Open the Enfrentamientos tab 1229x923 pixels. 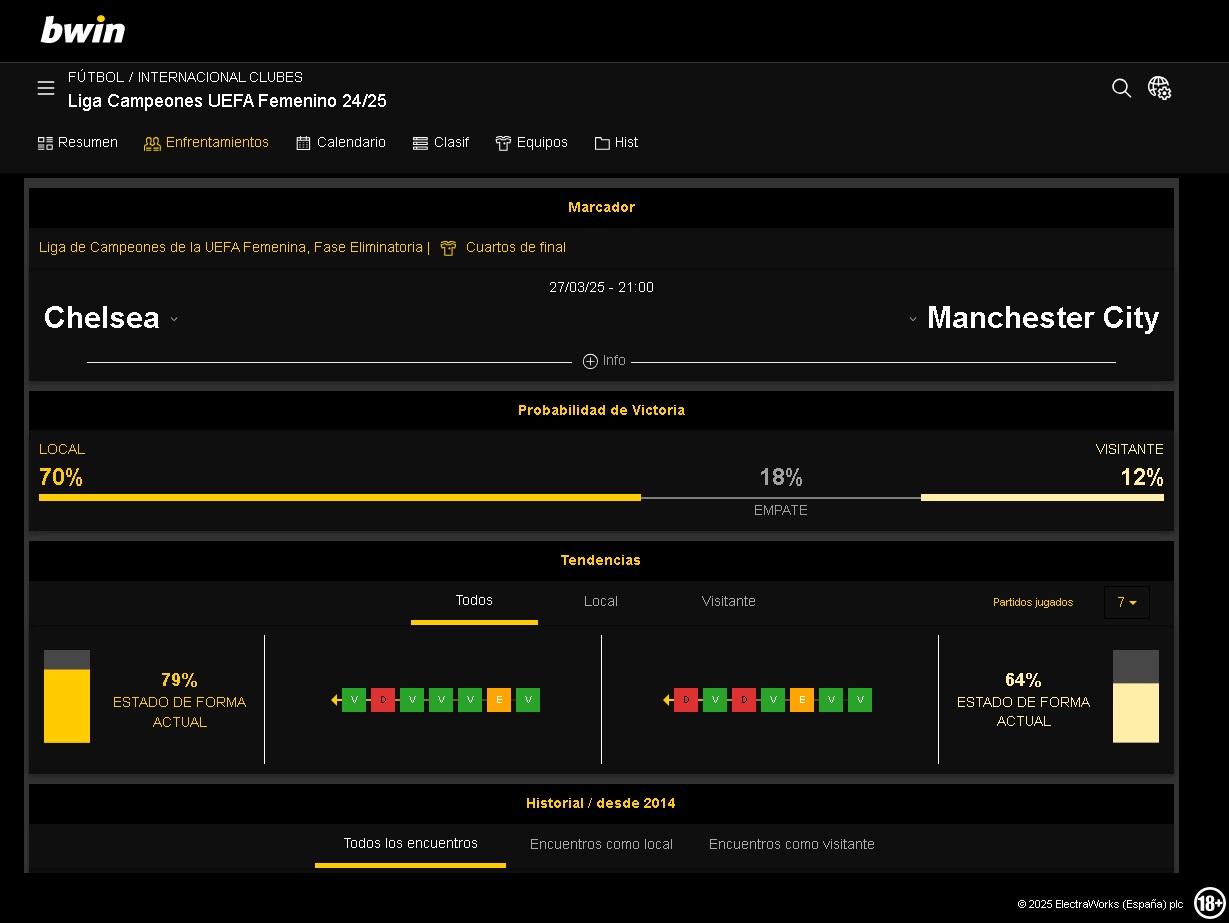click(x=207, y=143)
